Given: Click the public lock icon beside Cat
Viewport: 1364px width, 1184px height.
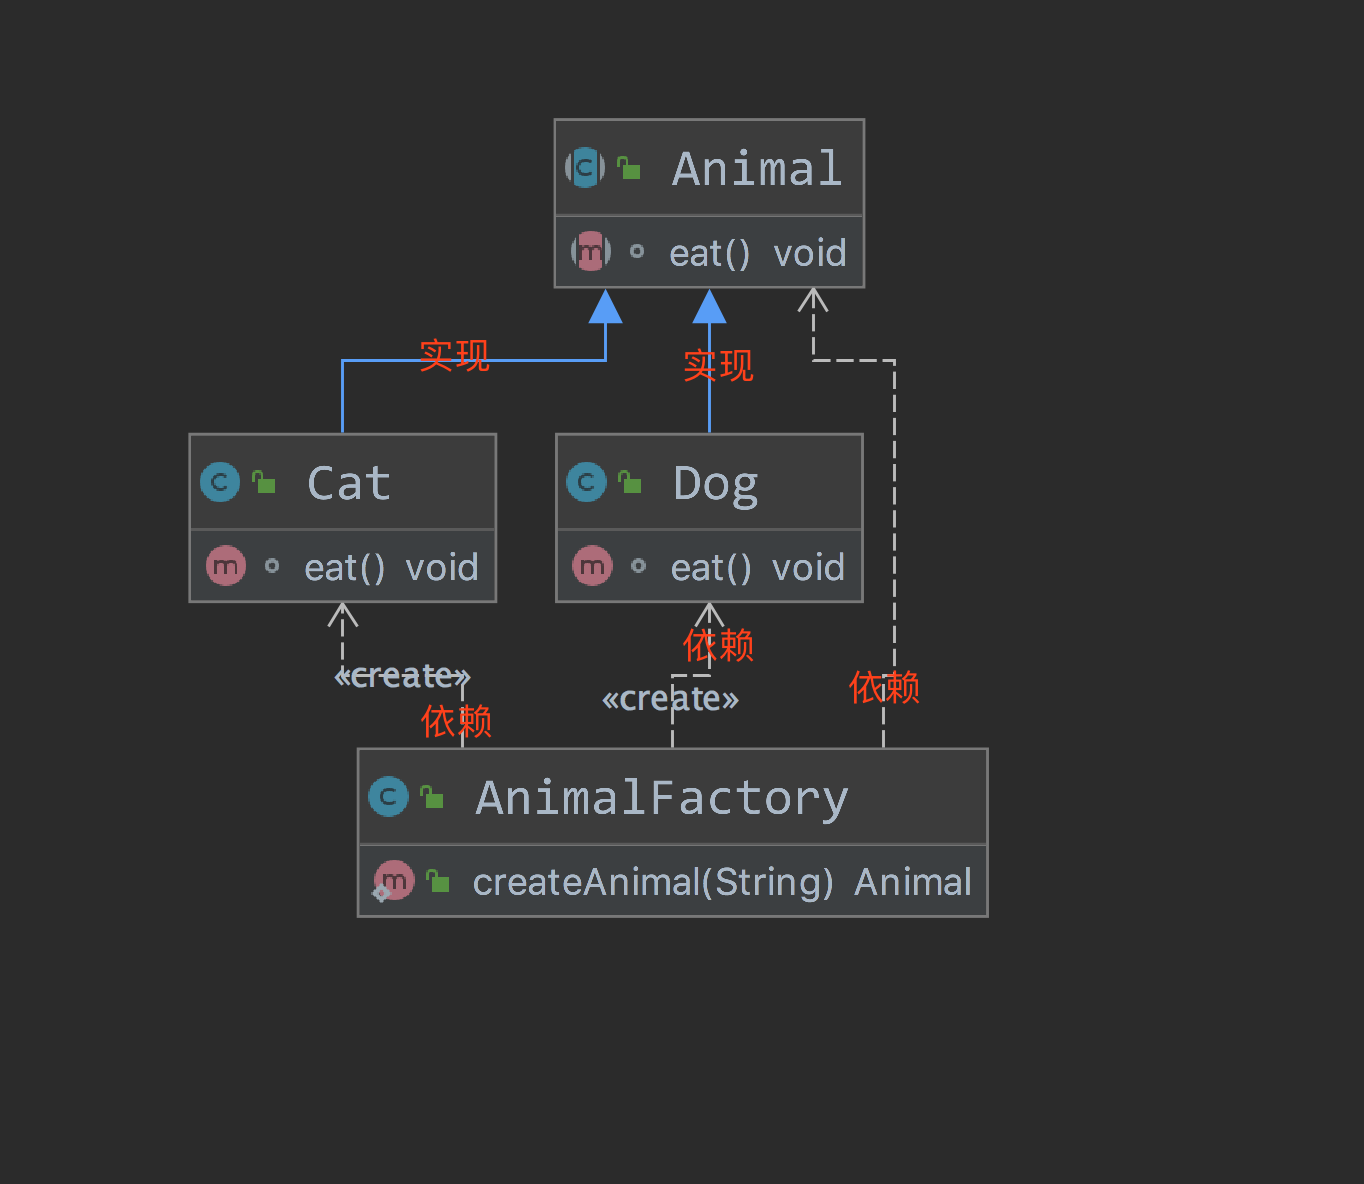Looking at the screenshot, I should (264, 482).
